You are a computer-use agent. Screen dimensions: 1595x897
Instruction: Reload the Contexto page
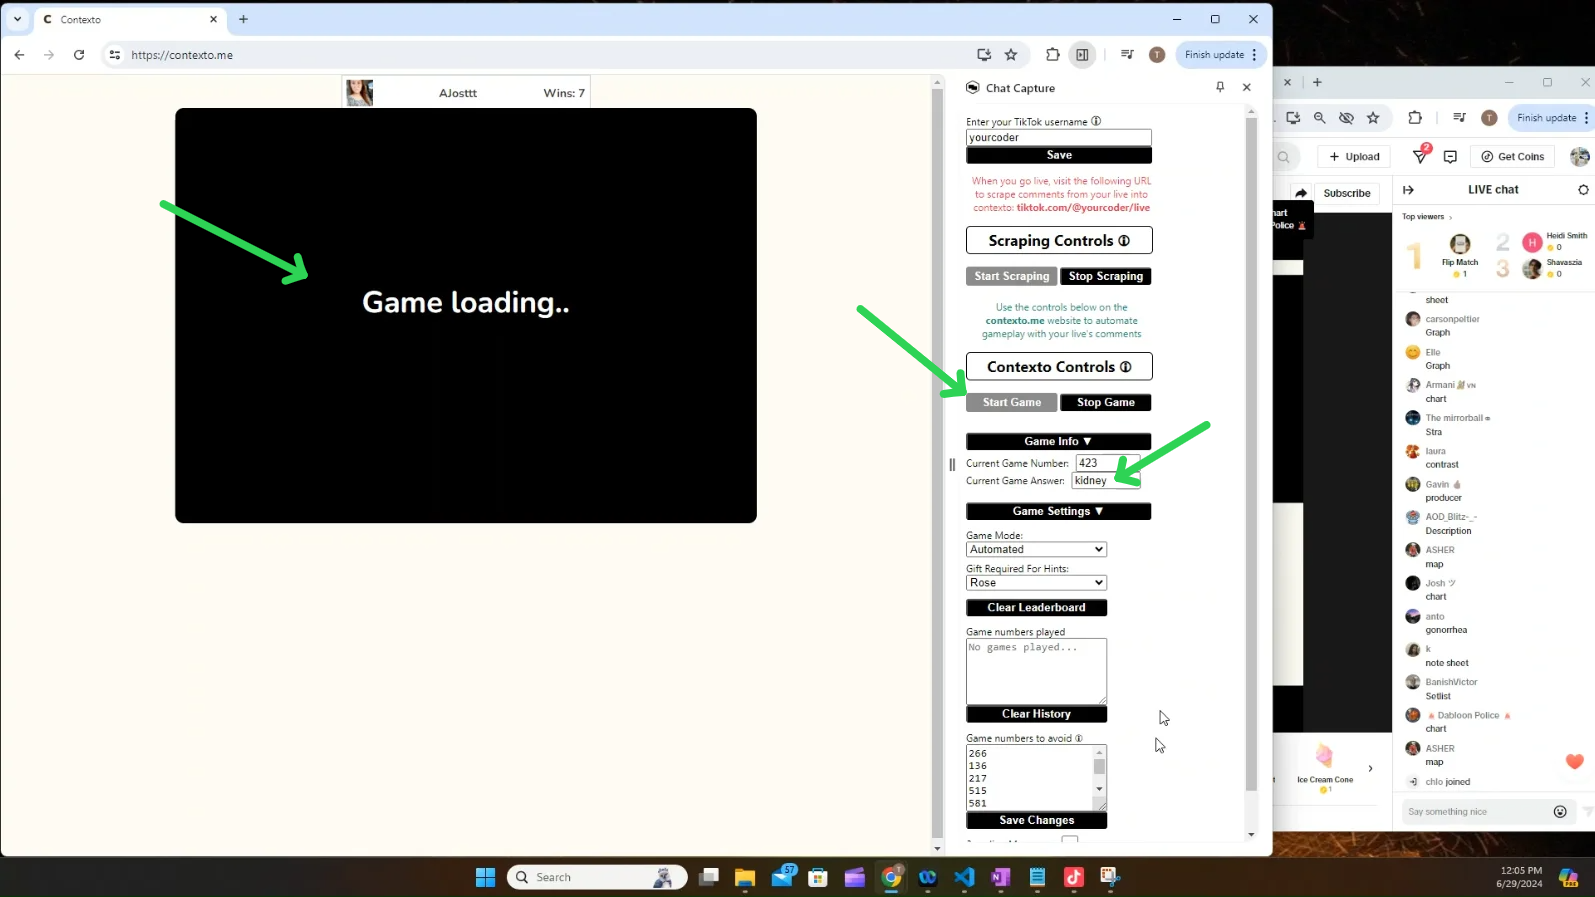[79, 55]
